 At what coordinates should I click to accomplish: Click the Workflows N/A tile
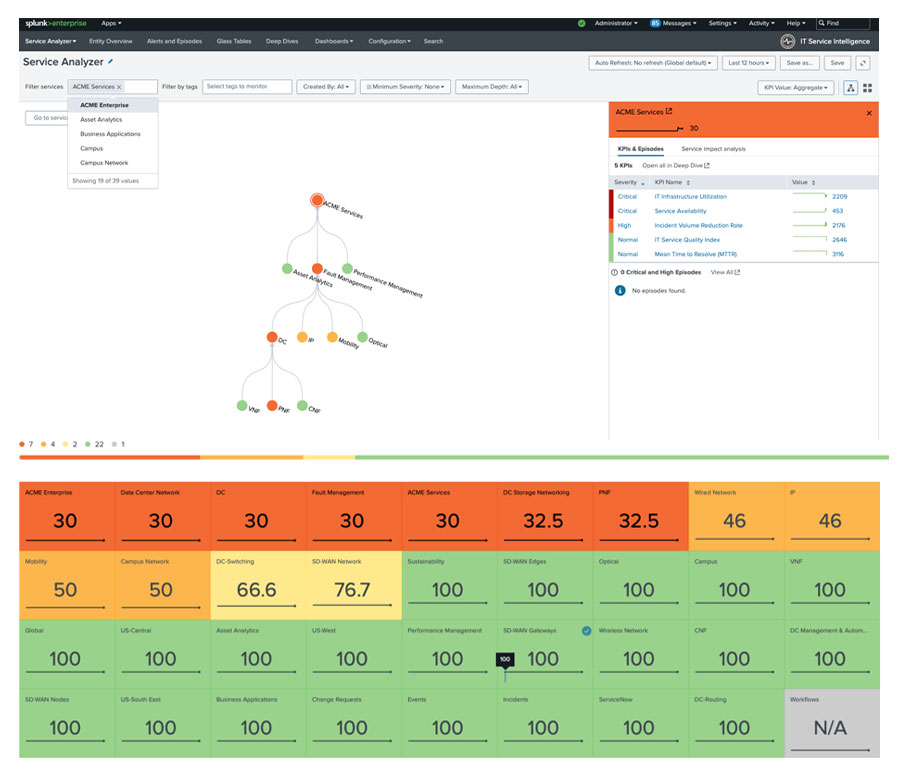coord(832,723)
